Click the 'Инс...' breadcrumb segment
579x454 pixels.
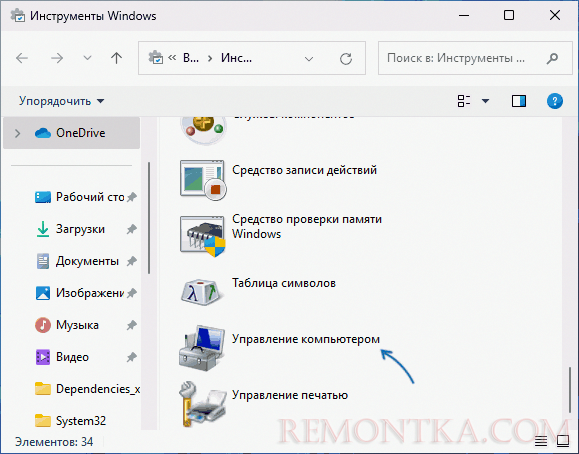[236, 58]
